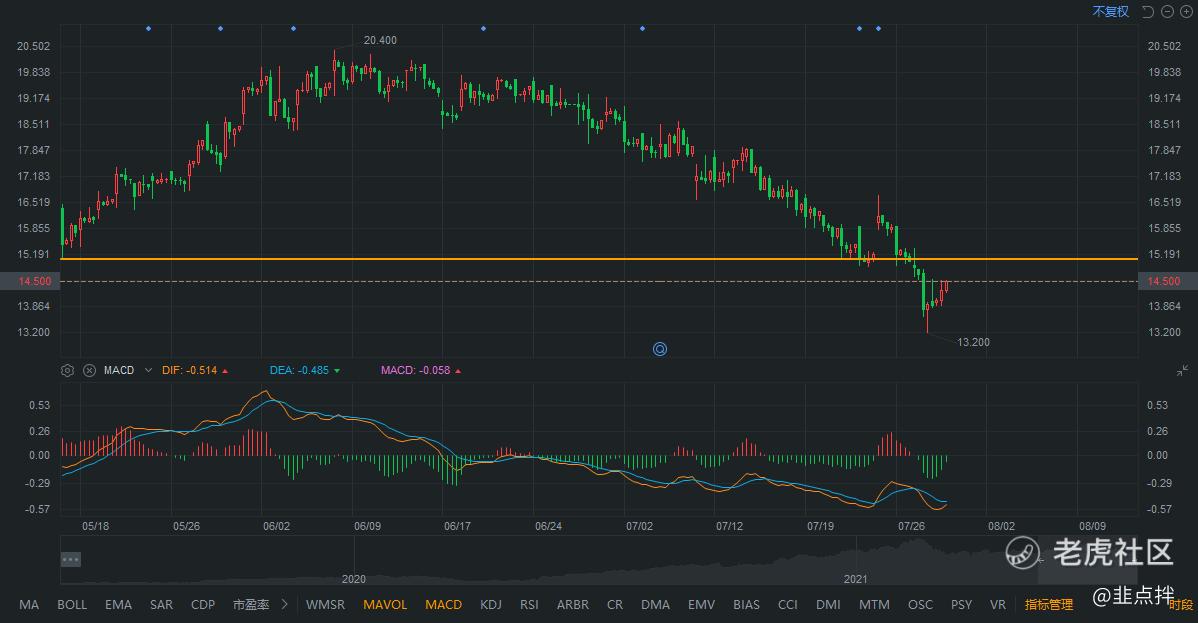Select the RSI indicator tab
The image size is (1198, 623).
(x=529, y=605)
